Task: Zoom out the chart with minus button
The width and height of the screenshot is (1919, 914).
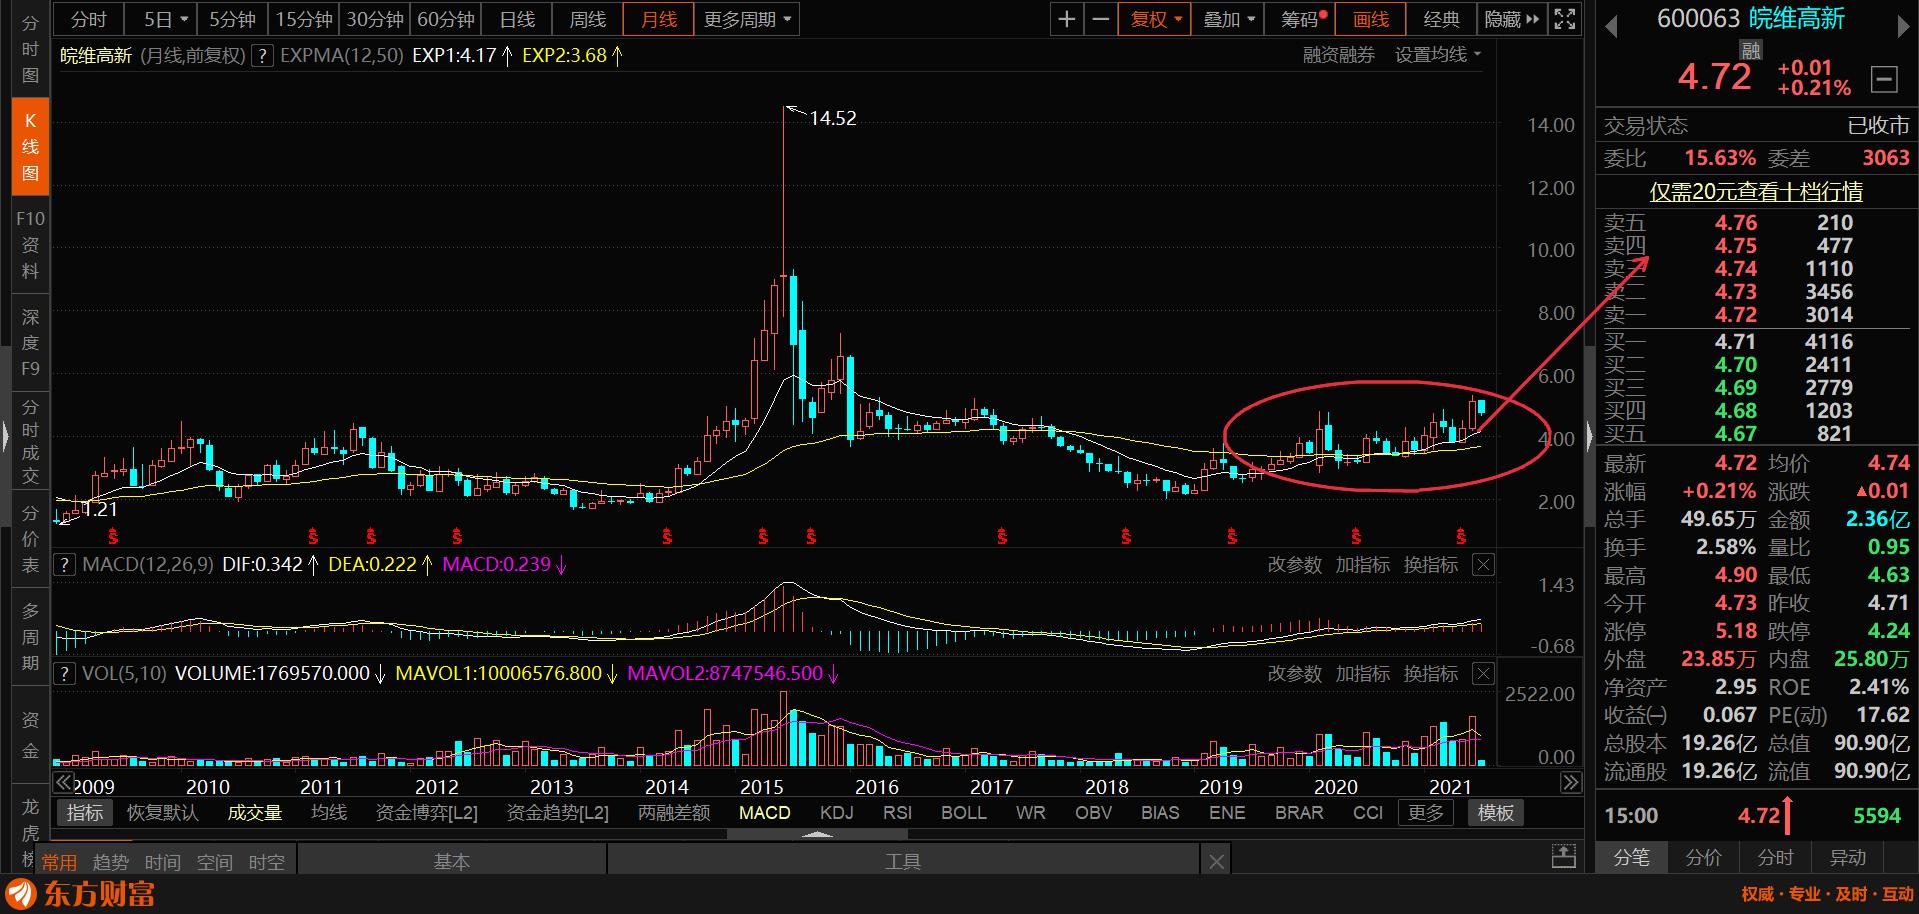Action: click(x=1101, y=19)
